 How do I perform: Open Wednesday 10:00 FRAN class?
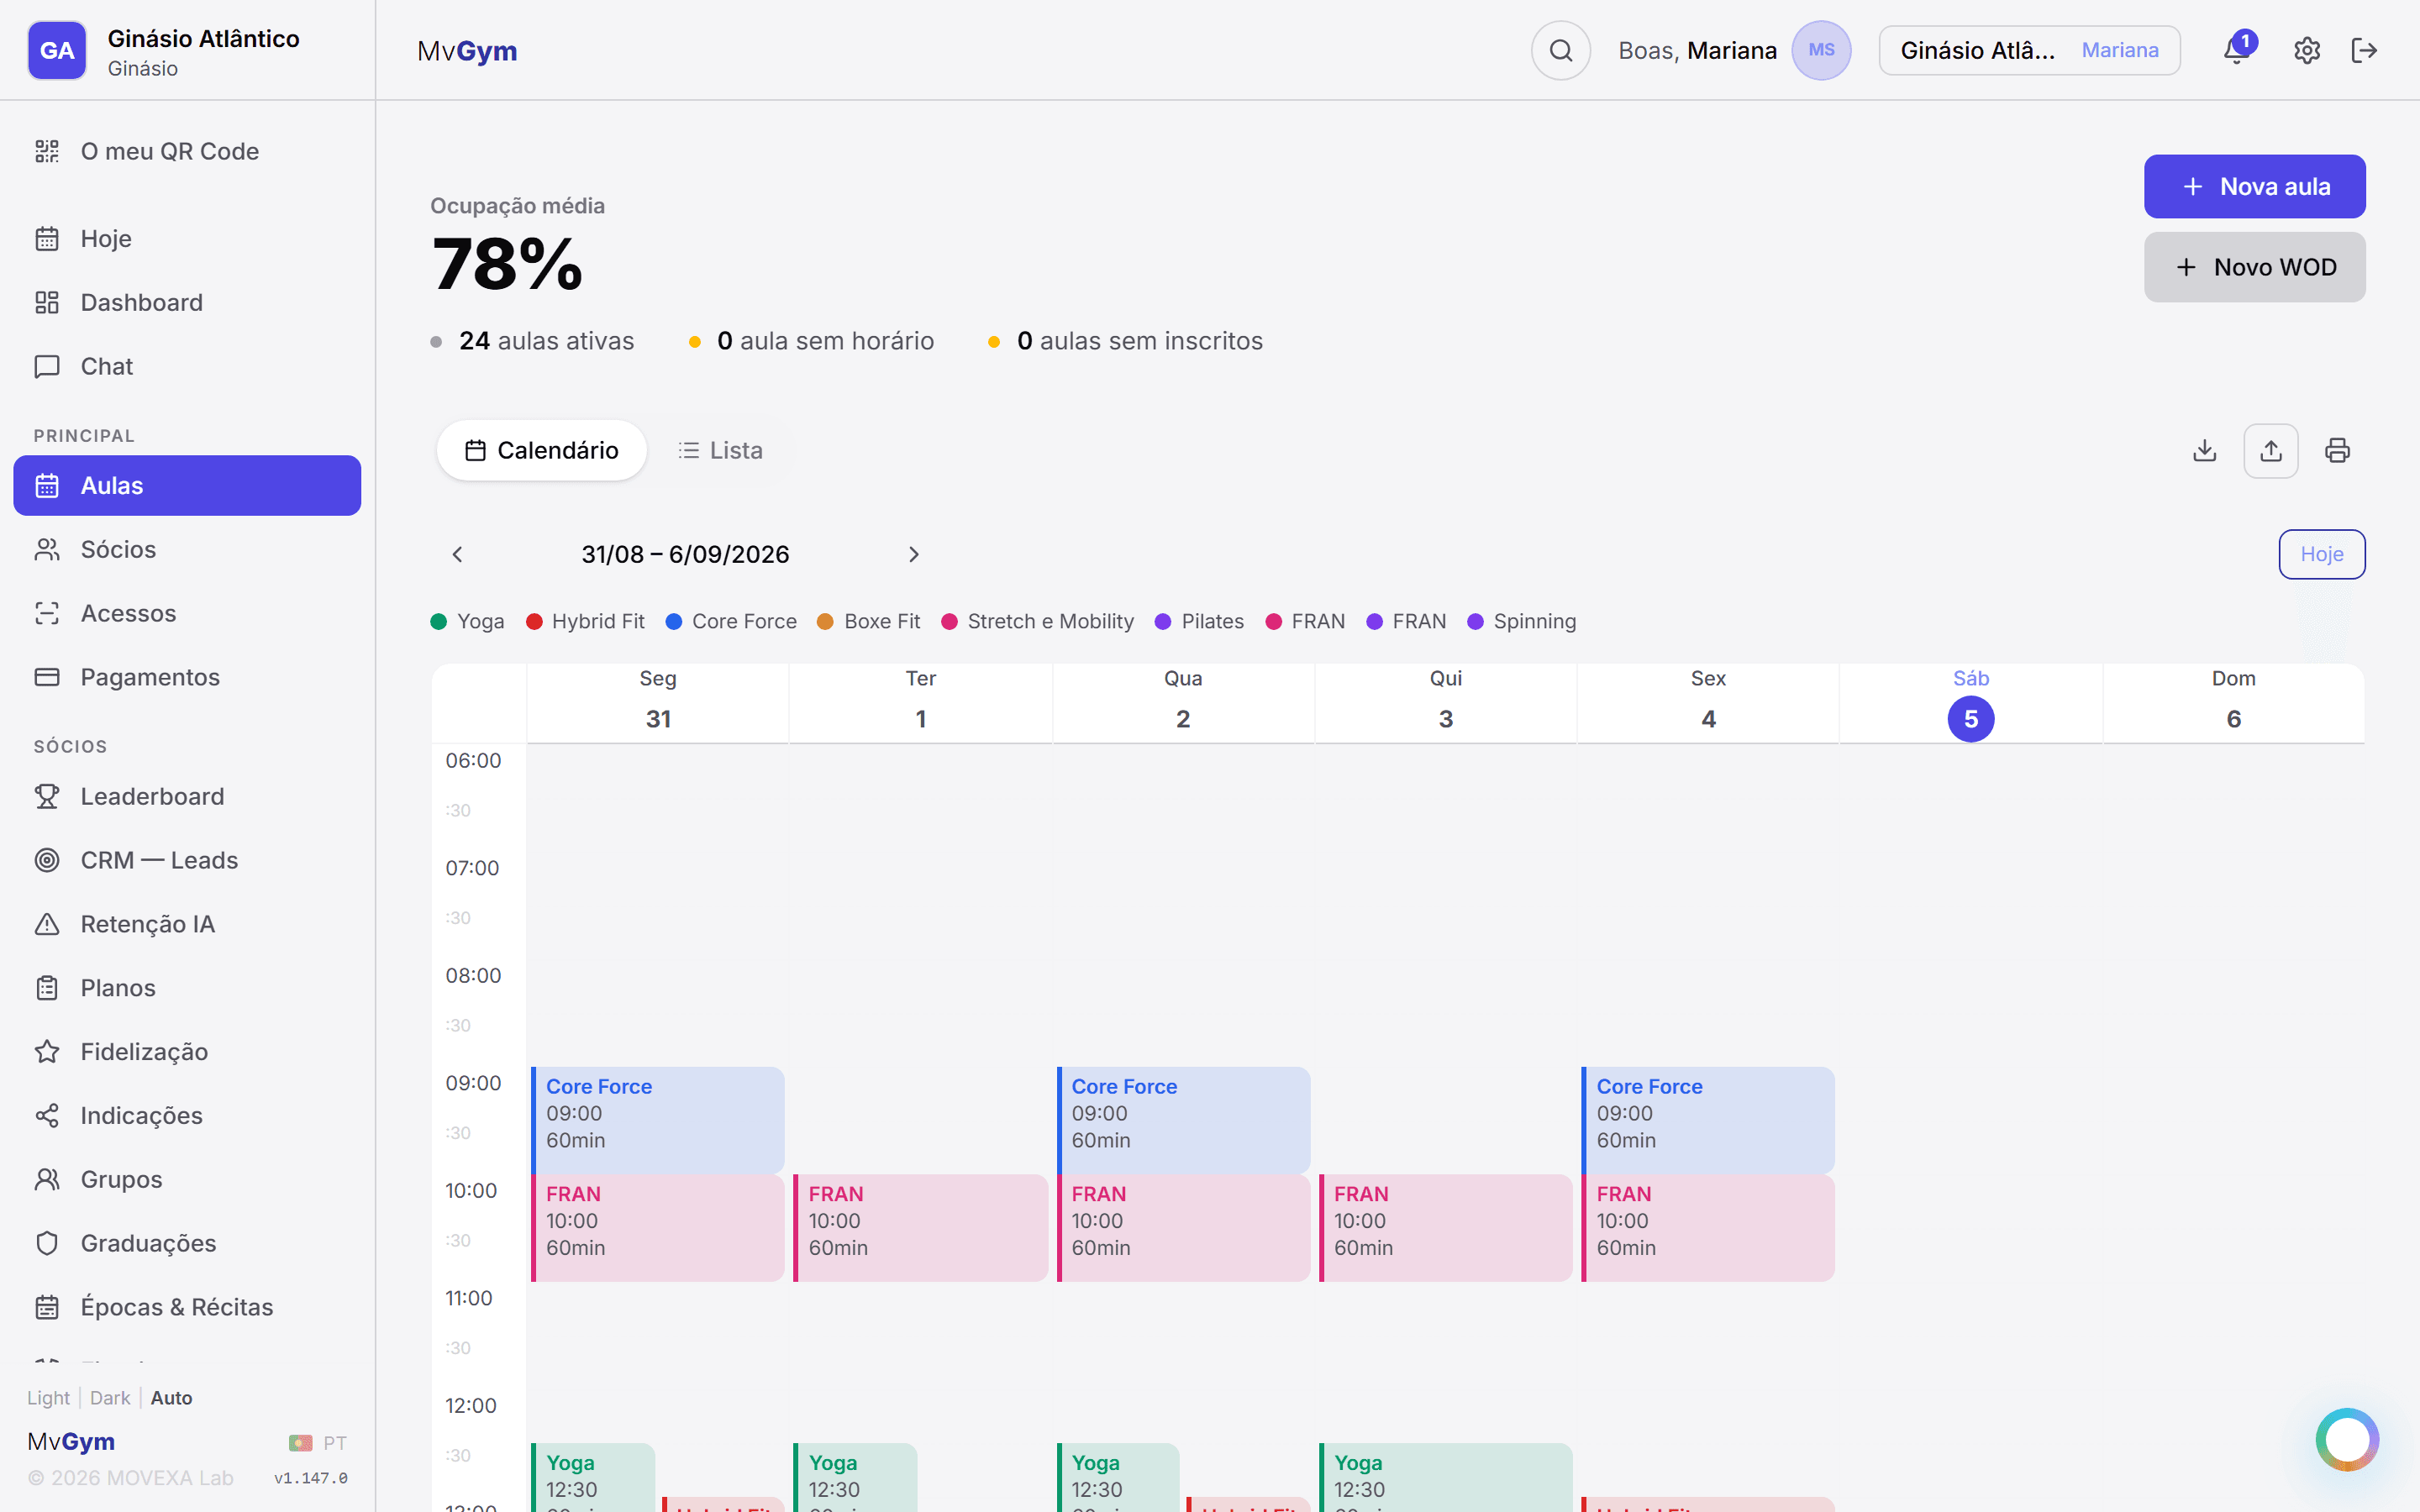click(x=1184, y=1228)
